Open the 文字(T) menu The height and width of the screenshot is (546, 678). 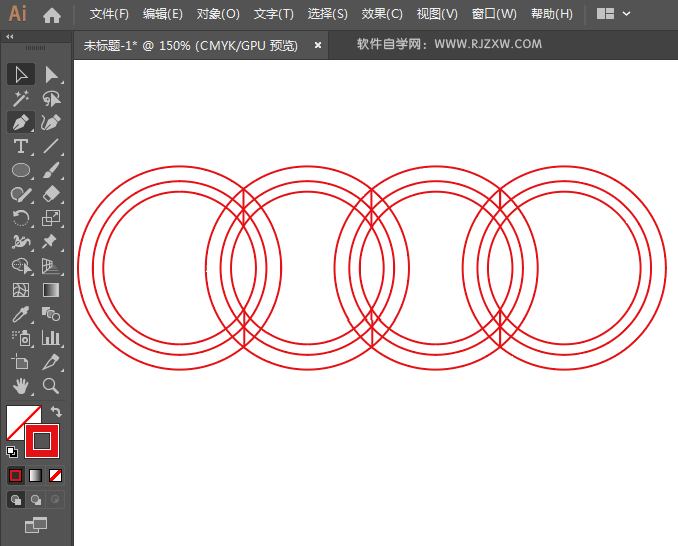click(274, 14)
